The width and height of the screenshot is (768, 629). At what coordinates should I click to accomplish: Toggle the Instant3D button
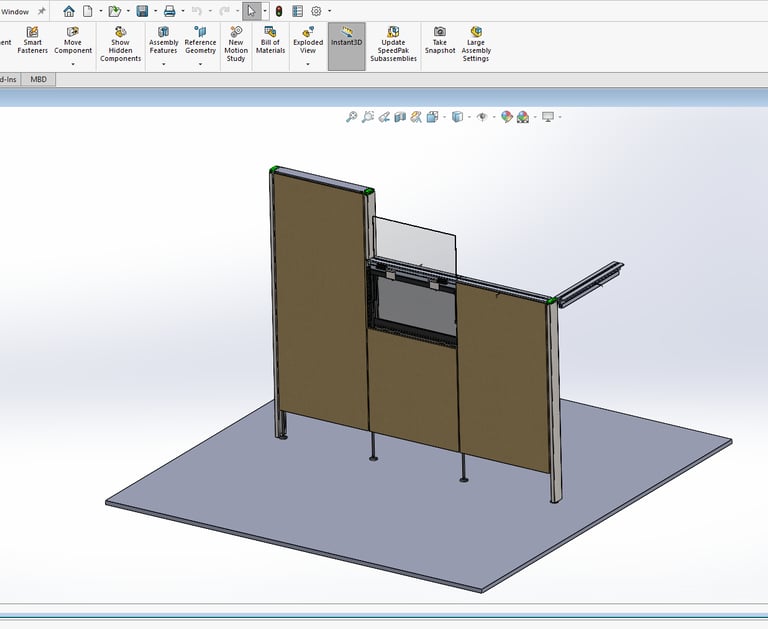coord(347,47)
